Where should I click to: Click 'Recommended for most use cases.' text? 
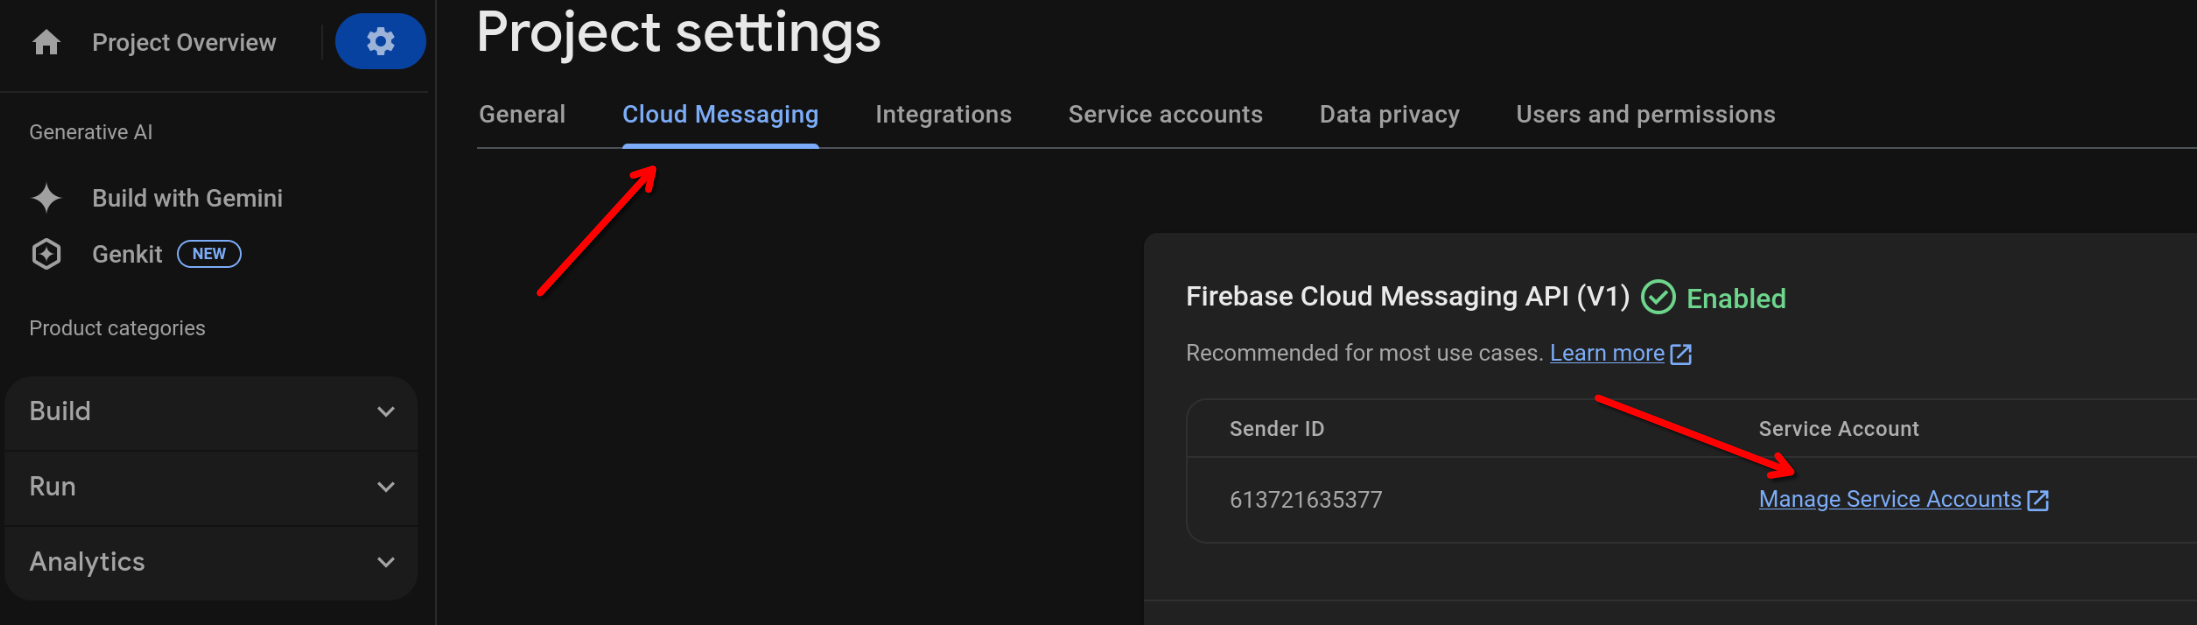click(x=1365, y=353)
